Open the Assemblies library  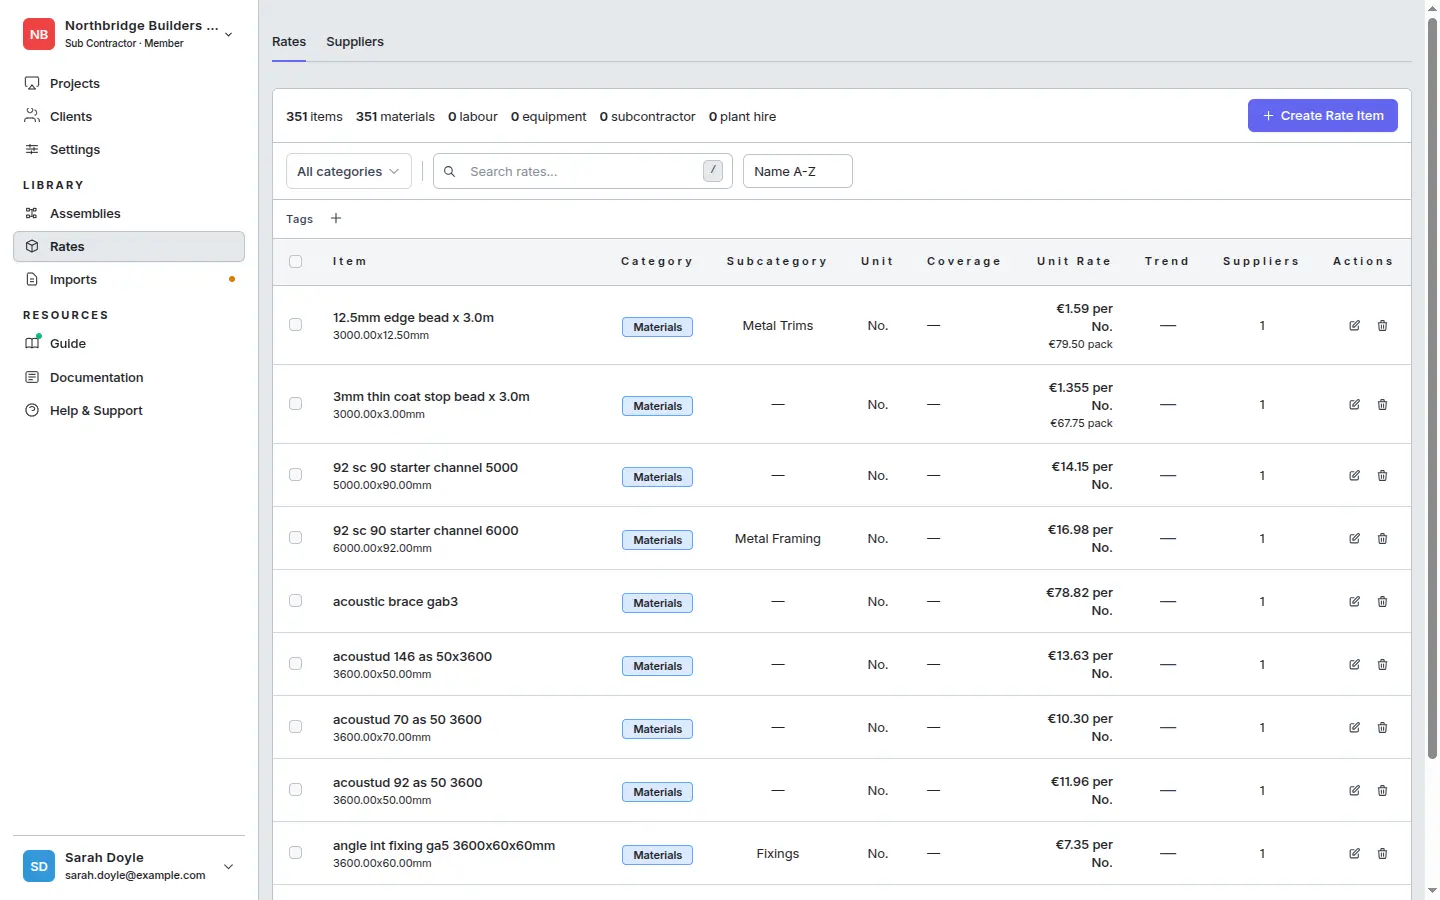point(128,213)
